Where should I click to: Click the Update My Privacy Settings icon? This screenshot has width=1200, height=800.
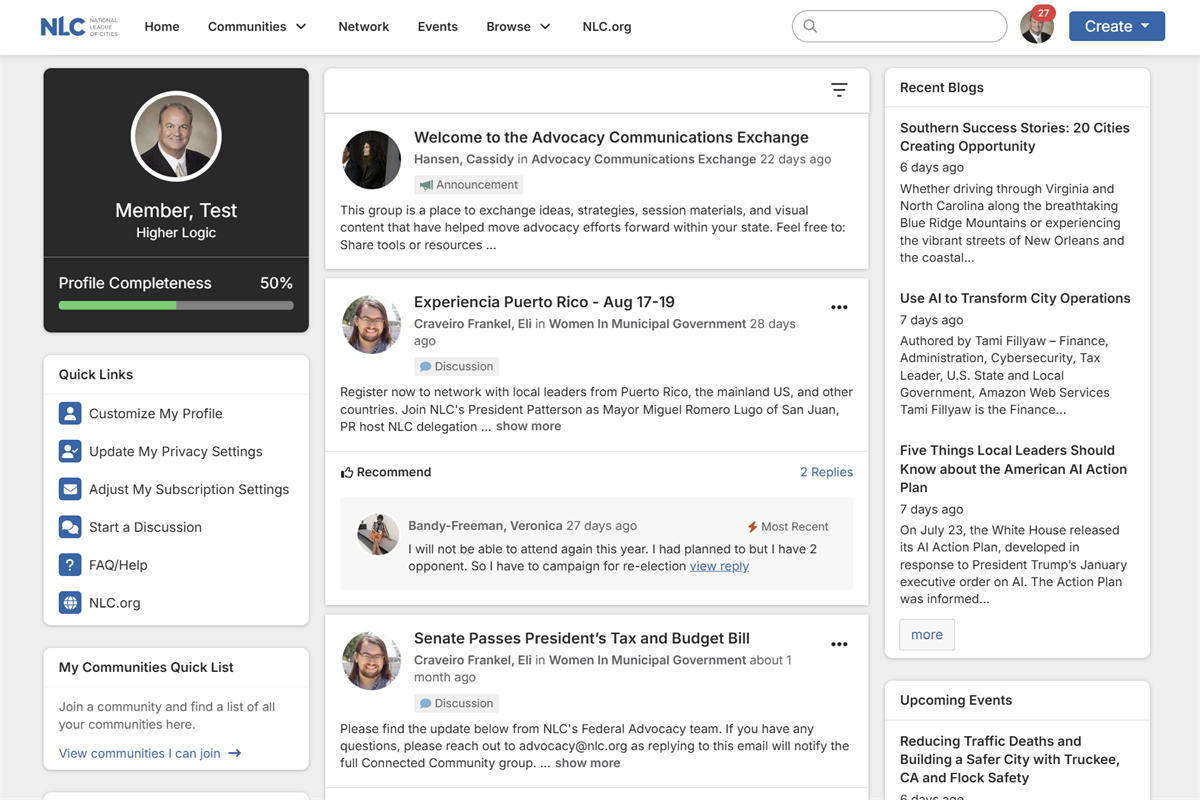[x=70, y=451]
